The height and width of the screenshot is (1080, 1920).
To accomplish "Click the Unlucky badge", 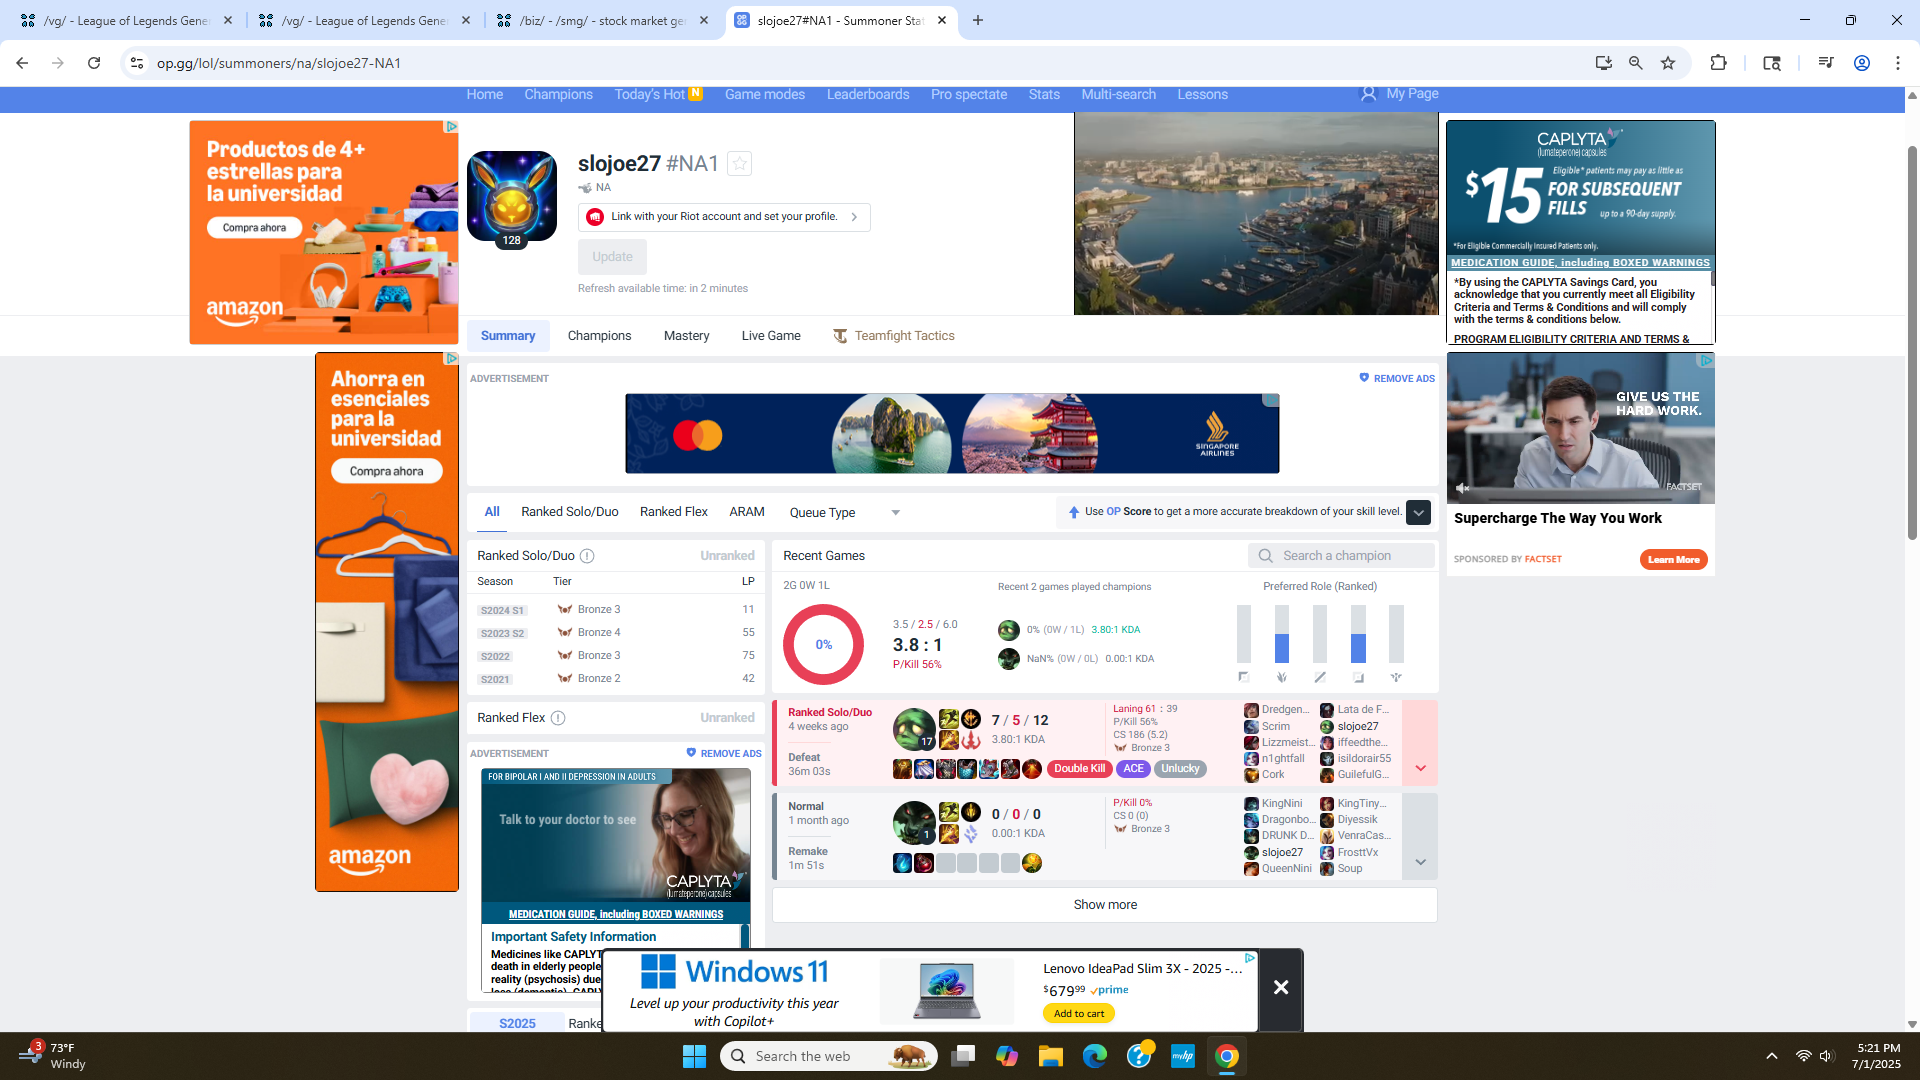I will click(x=1180, y=769).
